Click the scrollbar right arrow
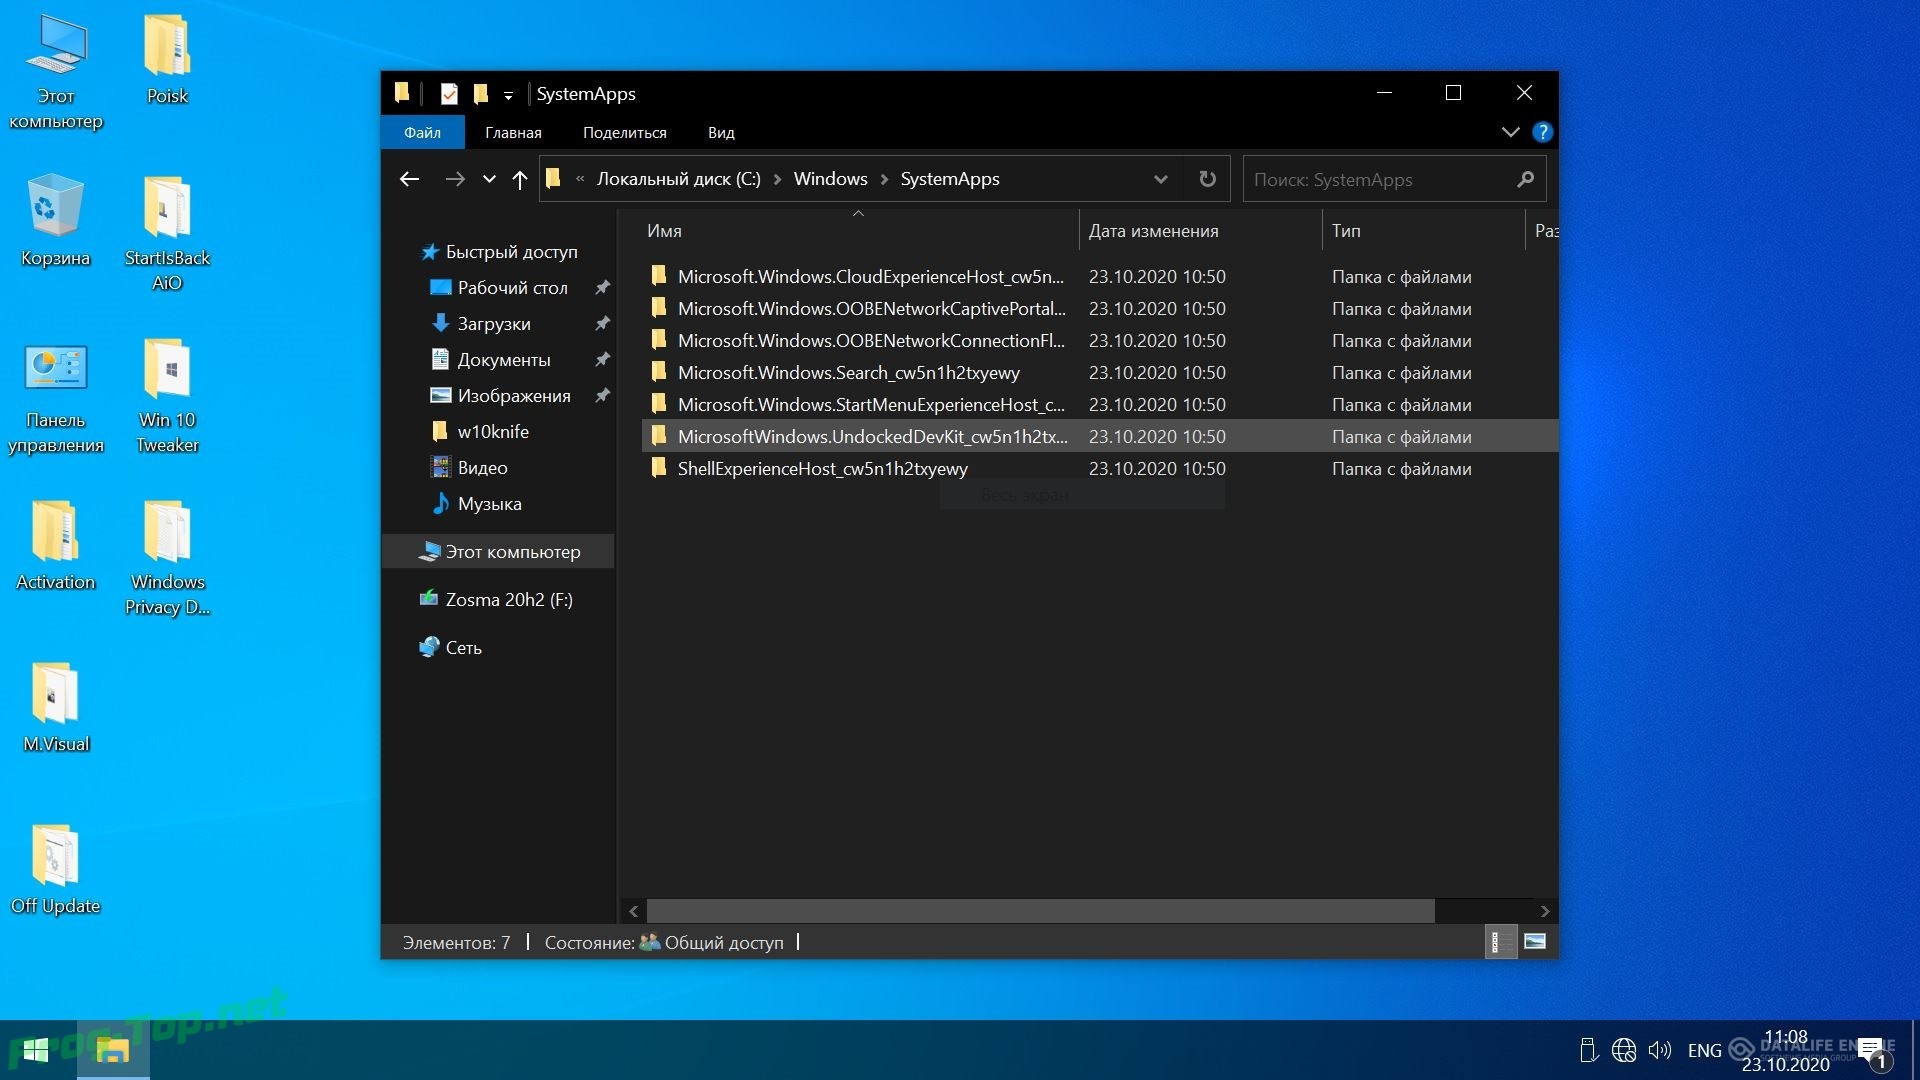The image size is (1920, 1080). pos(1545,911)
